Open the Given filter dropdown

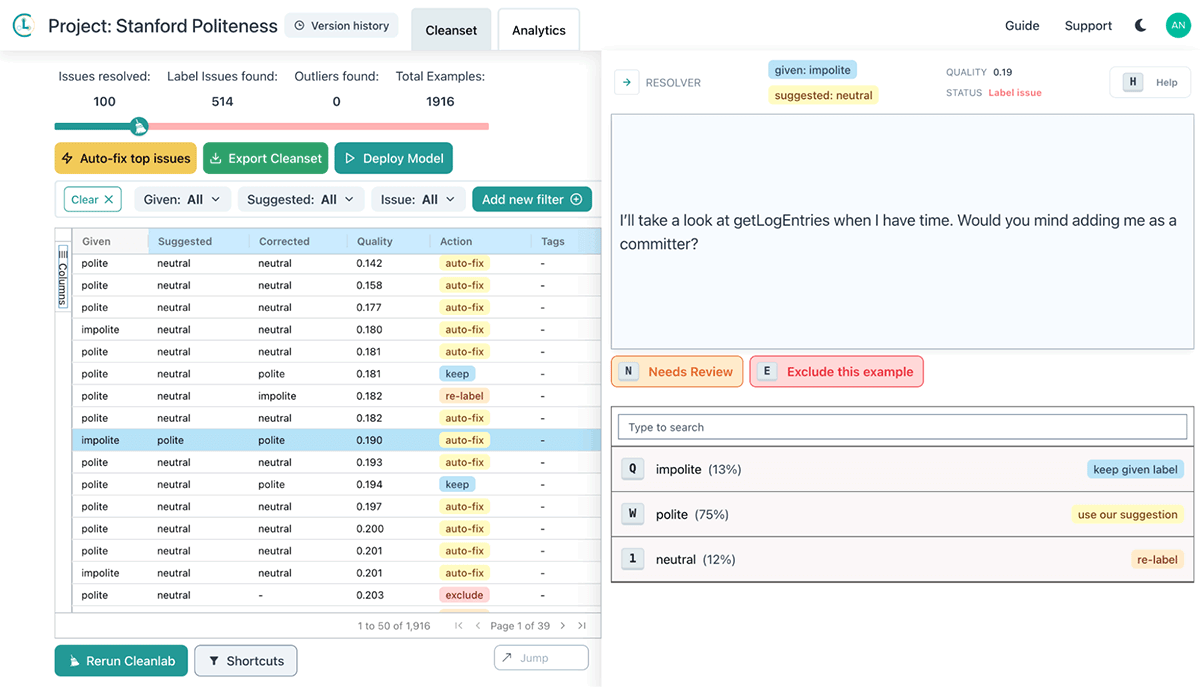pyautogui.click(x=182, y=200)
